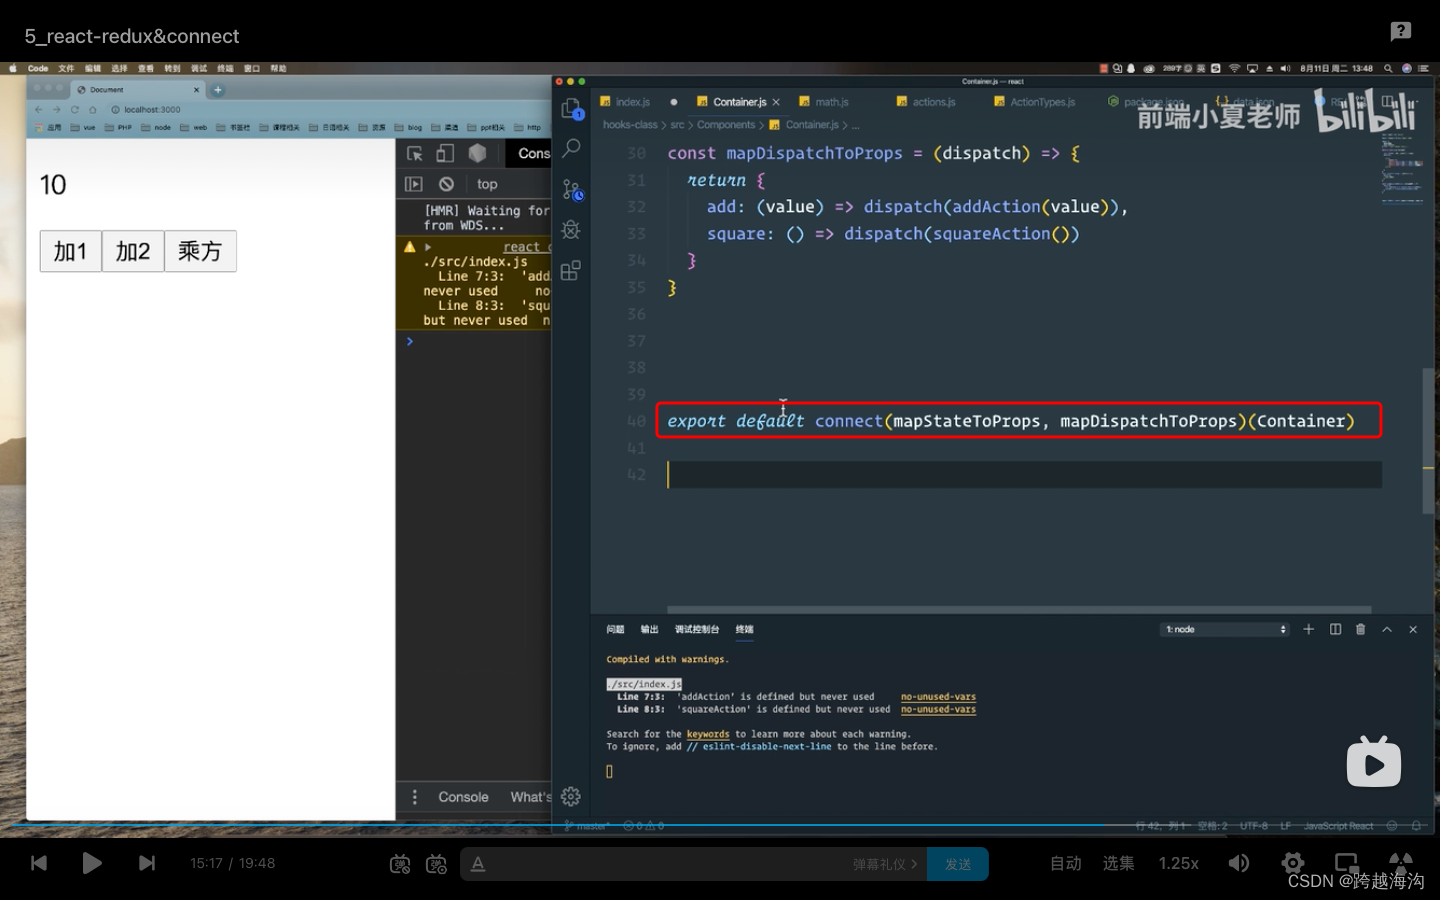Click the help question mark icon
Viewport: 1440px width, 900px height.
(x=1401, y=31)
